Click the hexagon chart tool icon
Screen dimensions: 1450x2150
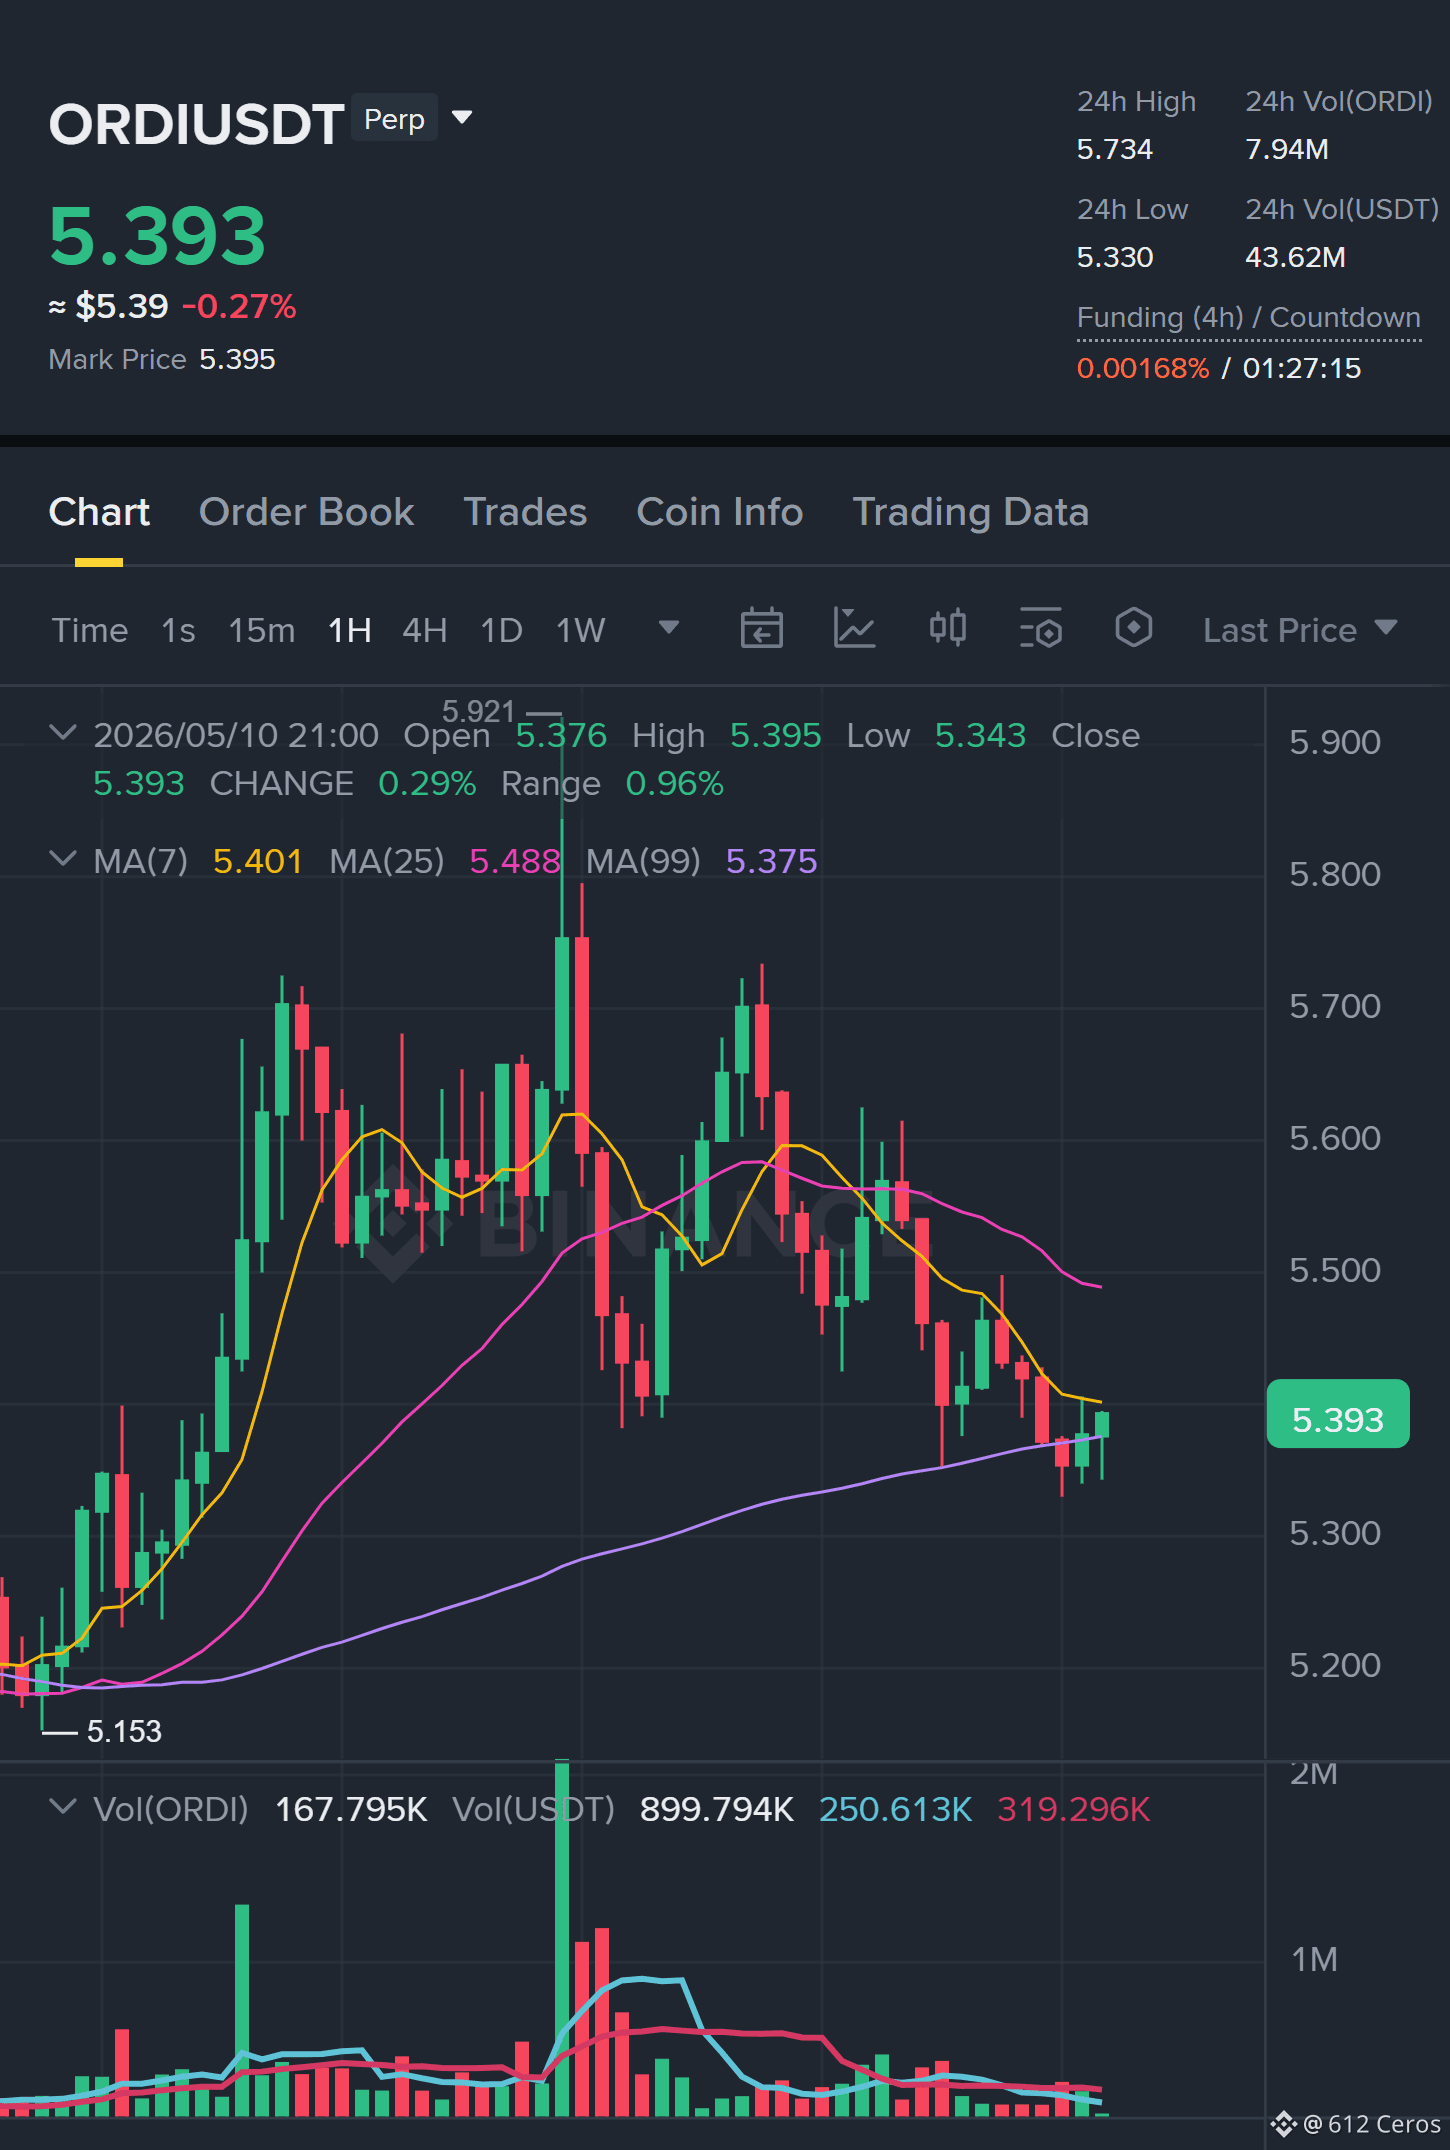[x=1133, y=628]
